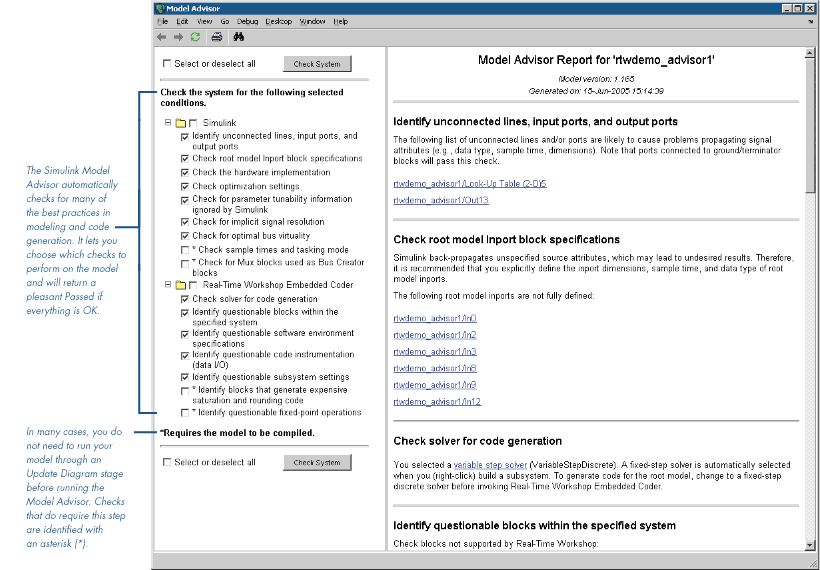Follow the variable-step solver link
The image size is (820, 570).
[x=490, y=465]
